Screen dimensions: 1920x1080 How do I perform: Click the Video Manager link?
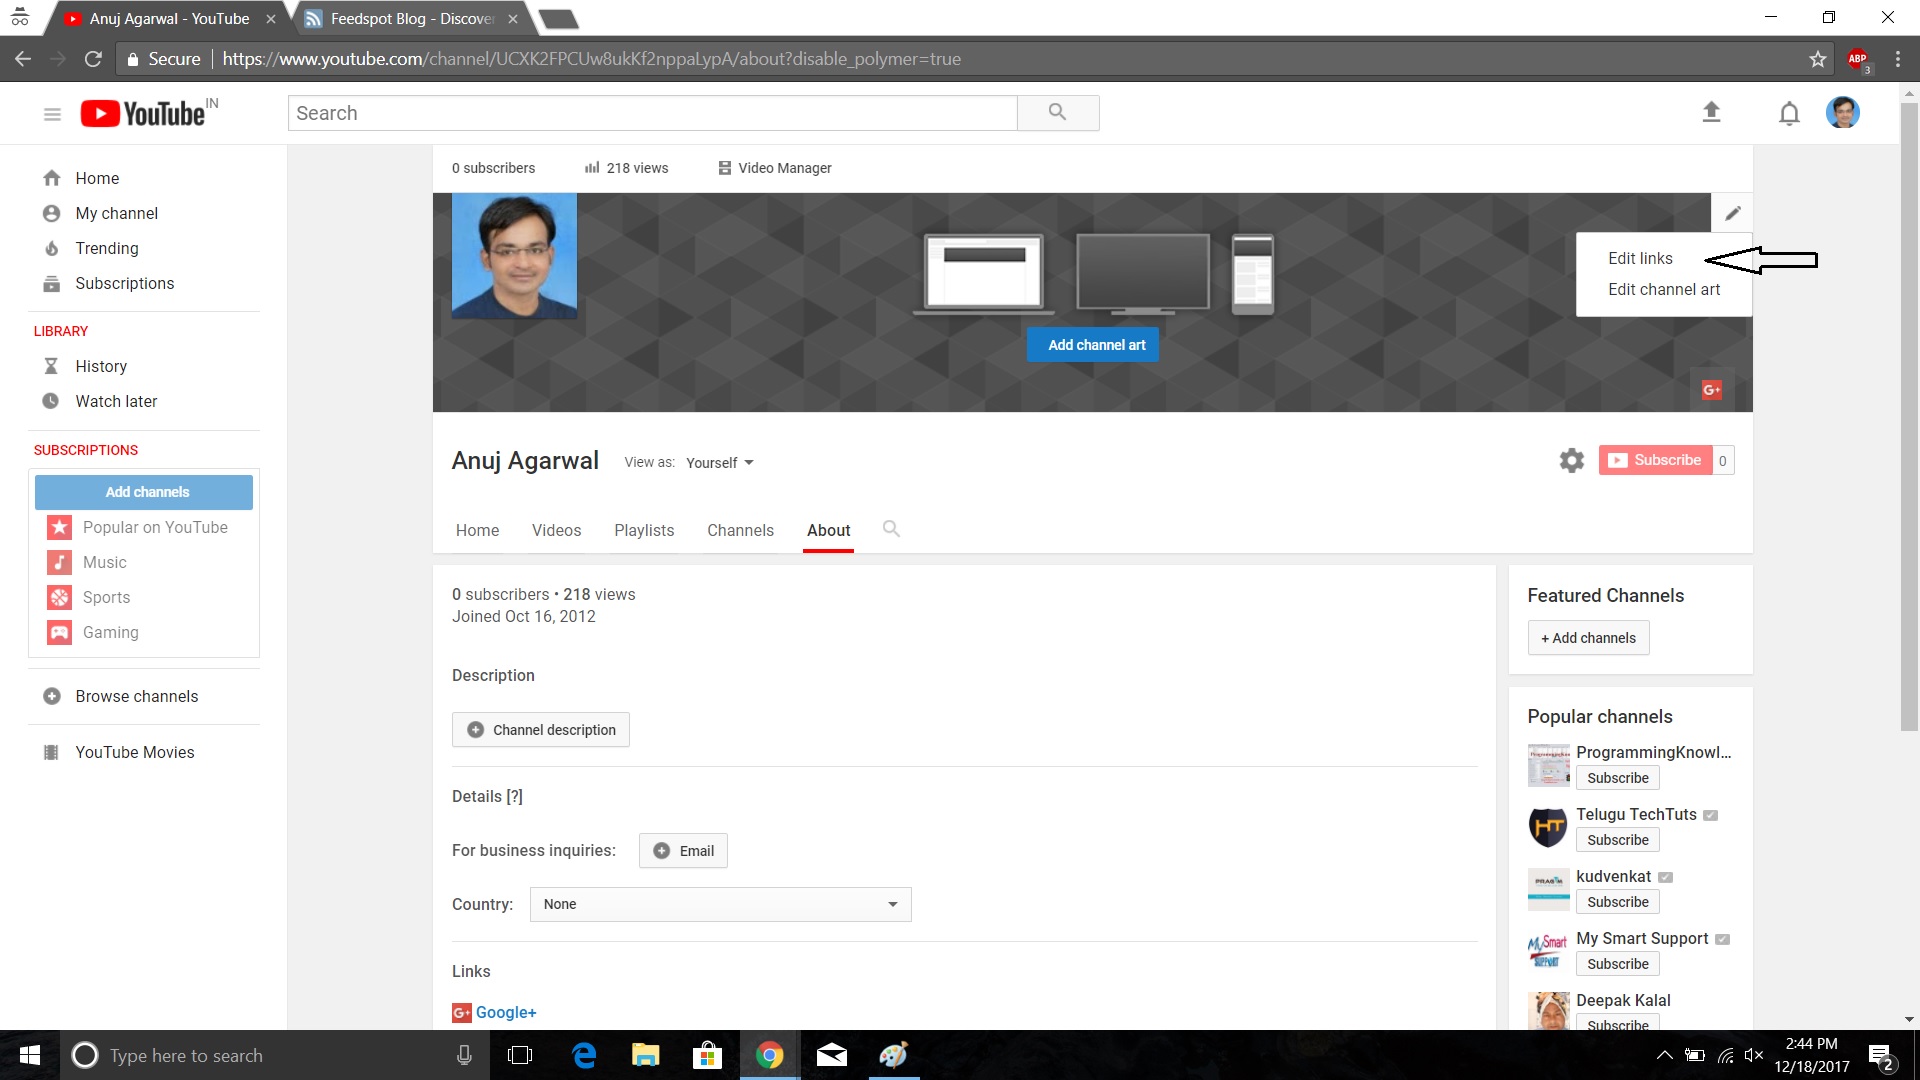pos(774,168)
